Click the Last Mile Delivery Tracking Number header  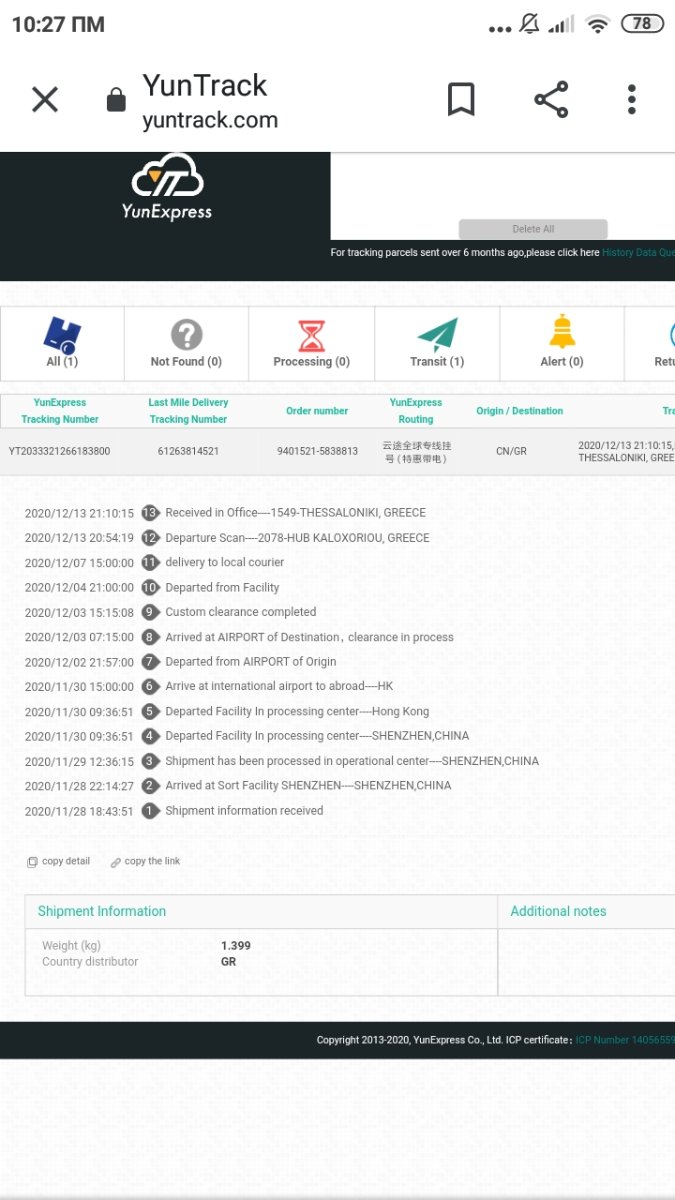click(188, 411)
